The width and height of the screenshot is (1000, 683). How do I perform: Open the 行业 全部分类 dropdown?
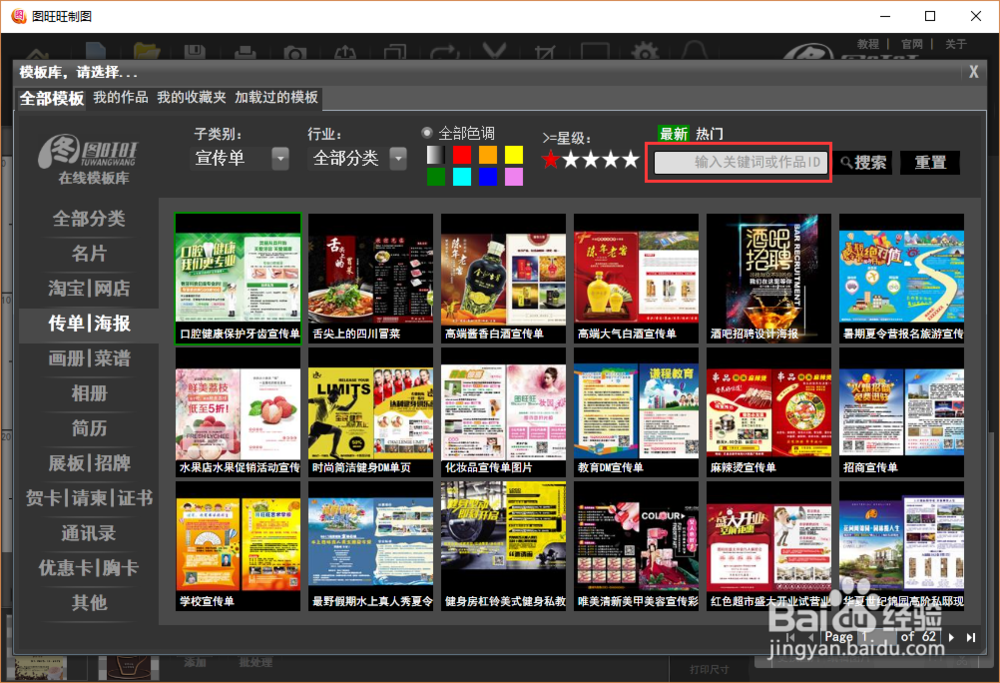click(x=358, y=158)
